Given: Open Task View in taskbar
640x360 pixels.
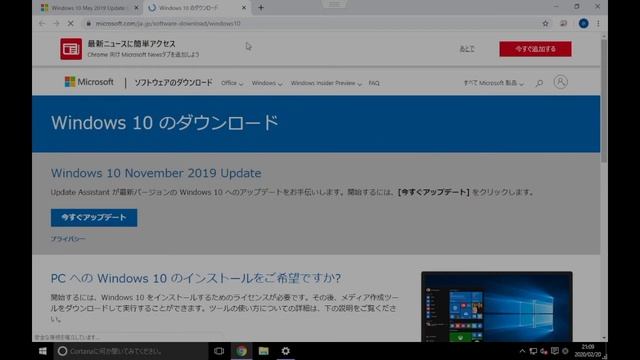Looking at the screenshot, I should coord(219,351).
